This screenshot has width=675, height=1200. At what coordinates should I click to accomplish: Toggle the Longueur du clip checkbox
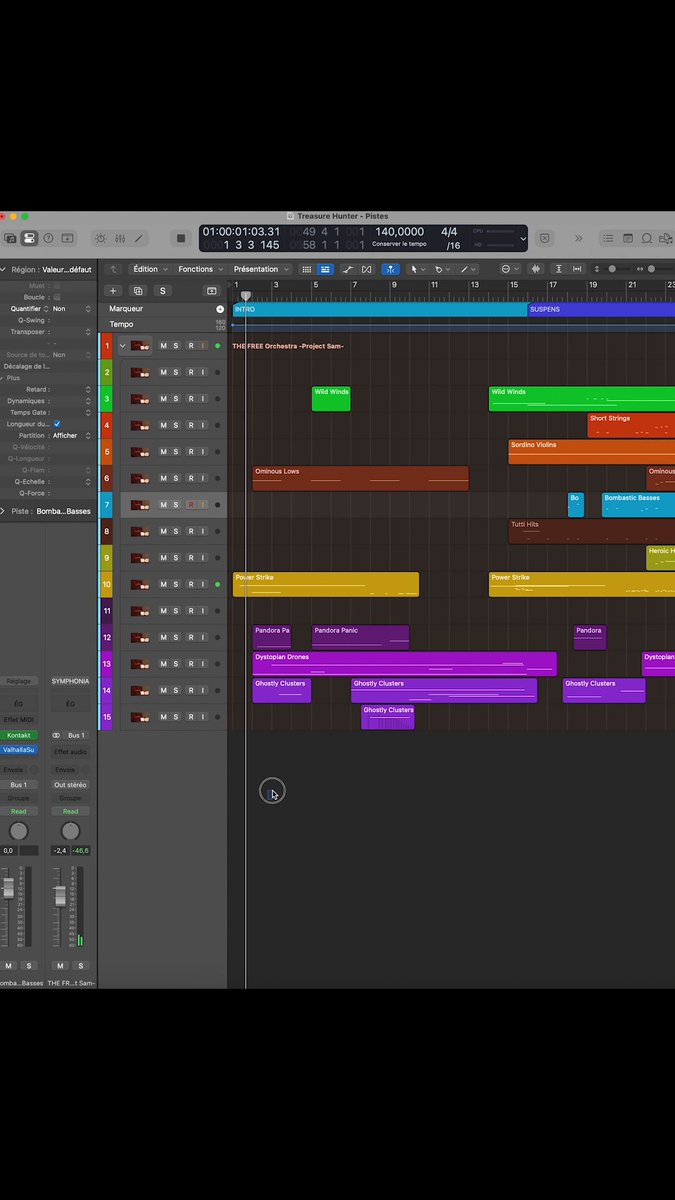click(57, 424)
